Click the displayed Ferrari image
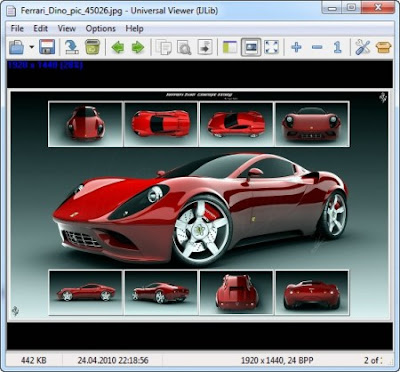 click(x=200, y=205)
